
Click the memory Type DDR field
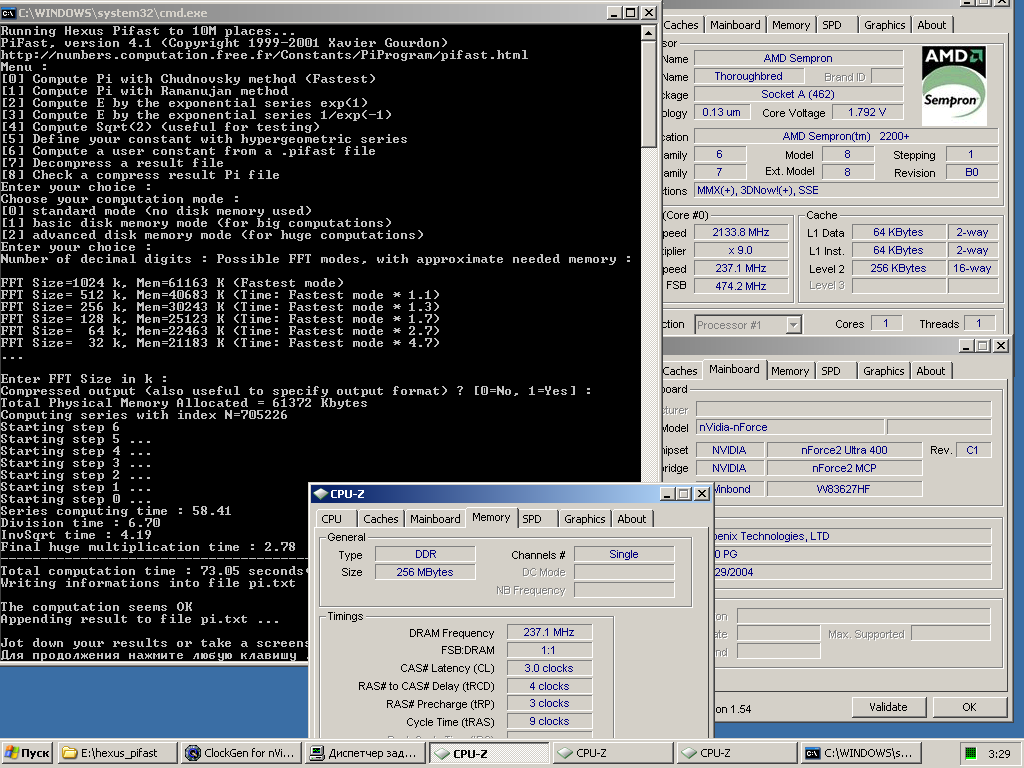(x=425, y=554)
